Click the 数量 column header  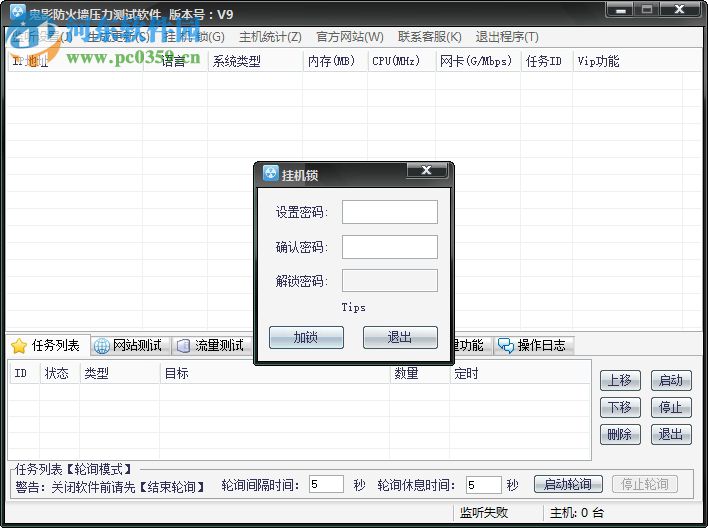[x=420, y=373]
